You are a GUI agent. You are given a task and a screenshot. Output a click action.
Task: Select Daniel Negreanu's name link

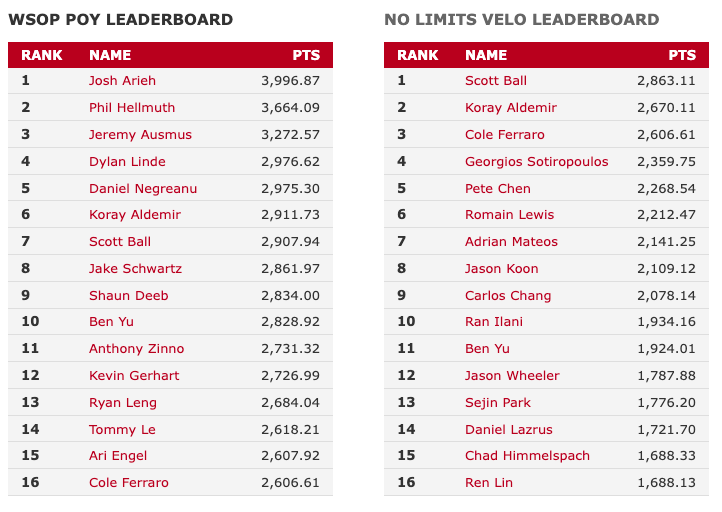[143, 188]
